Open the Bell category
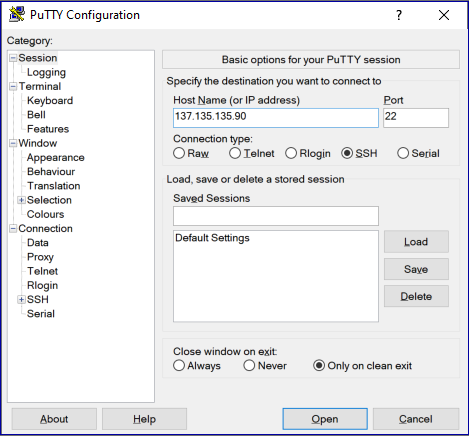This screenshot has height=436, width=469. click(36, 115)
